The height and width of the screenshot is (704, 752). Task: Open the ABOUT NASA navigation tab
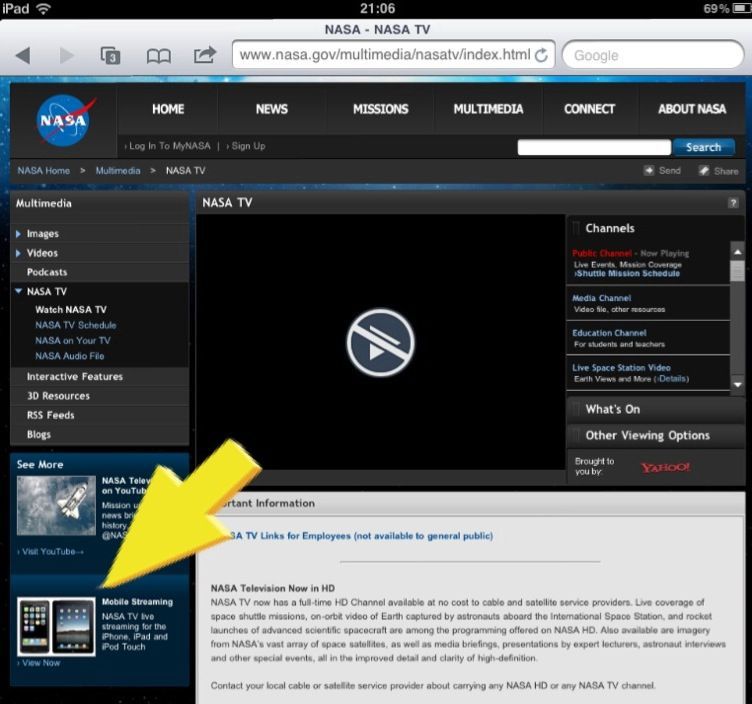pos(692,109)
